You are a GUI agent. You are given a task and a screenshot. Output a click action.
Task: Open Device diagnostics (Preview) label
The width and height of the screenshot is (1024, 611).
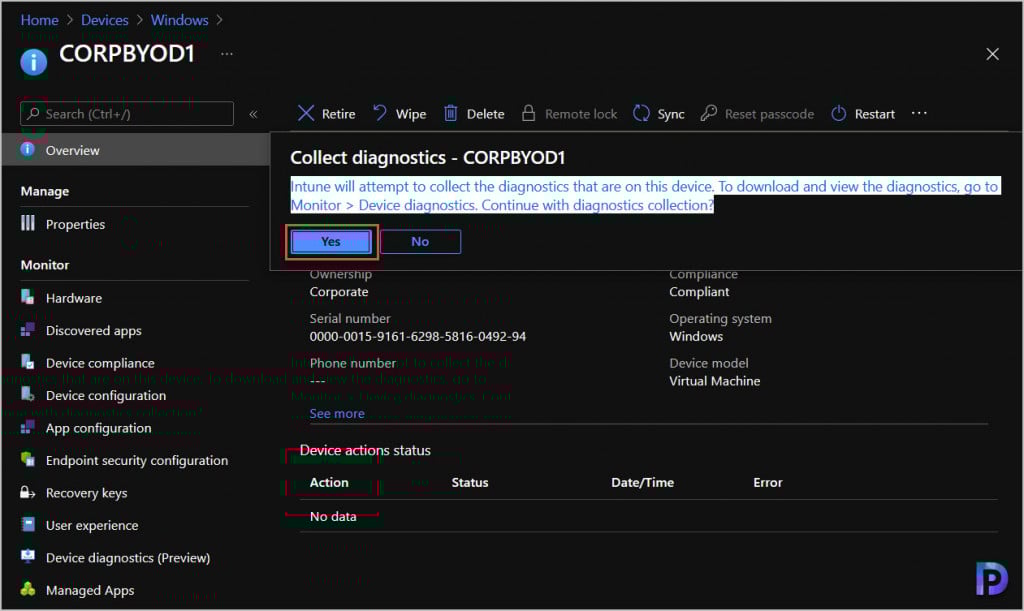128,557
